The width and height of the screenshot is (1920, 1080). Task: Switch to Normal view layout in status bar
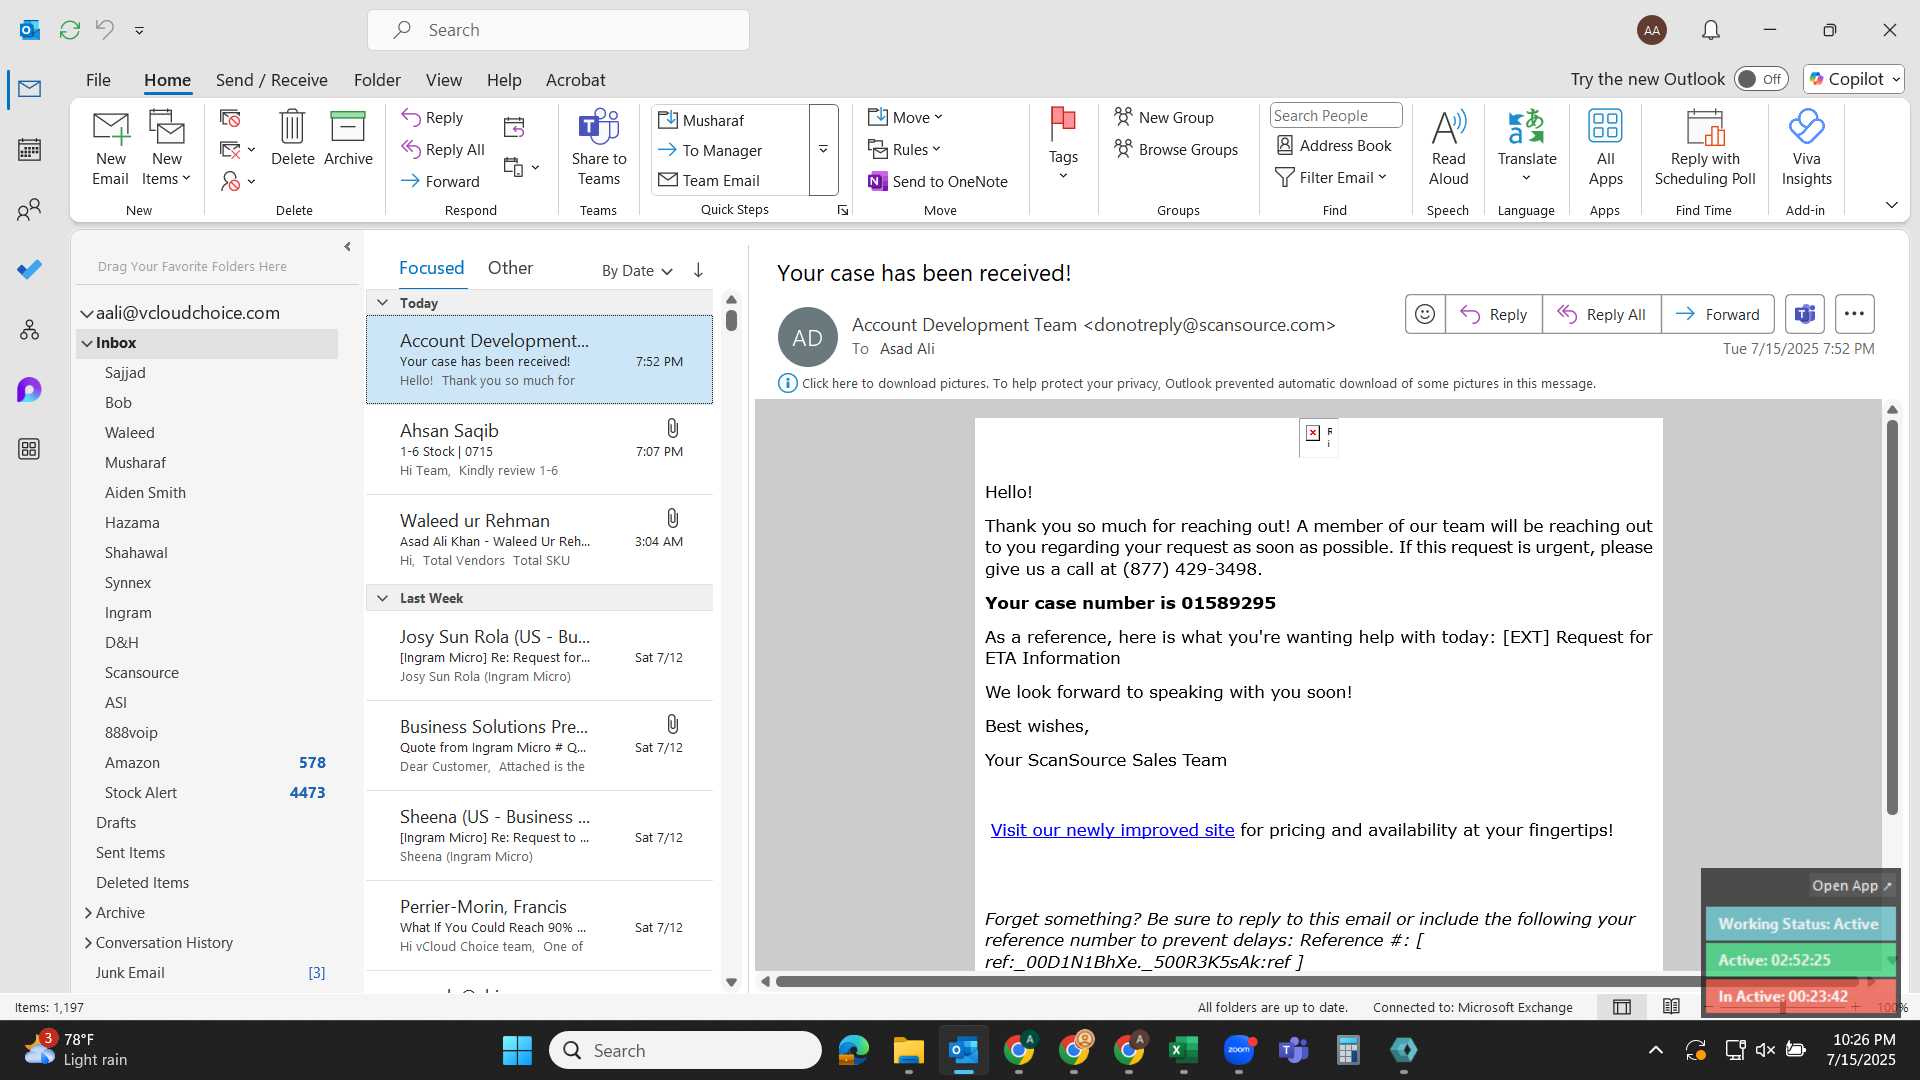tap(1621, 1007)
